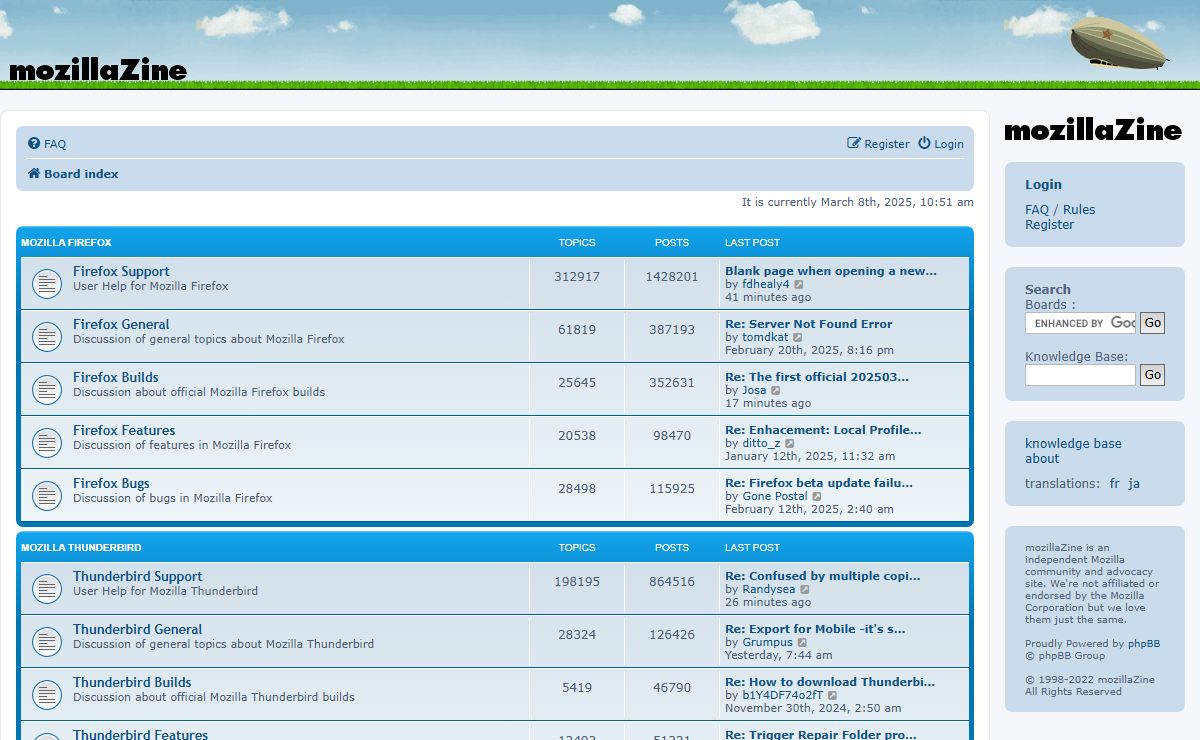View latest post icon next to Randysea
Viewport: 1200px width, 740px height.
pos(805,590)
